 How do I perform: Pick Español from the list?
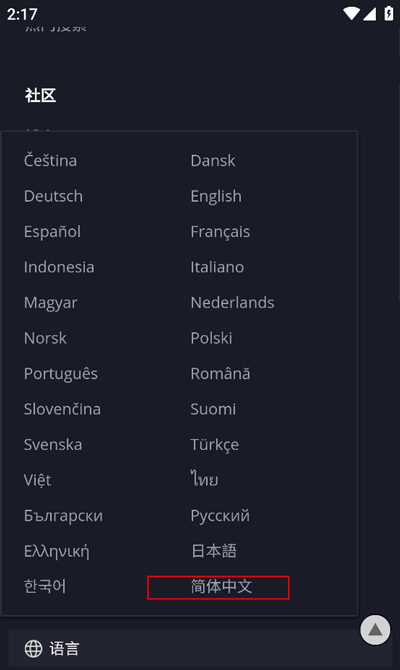click(x=52, y=232)
